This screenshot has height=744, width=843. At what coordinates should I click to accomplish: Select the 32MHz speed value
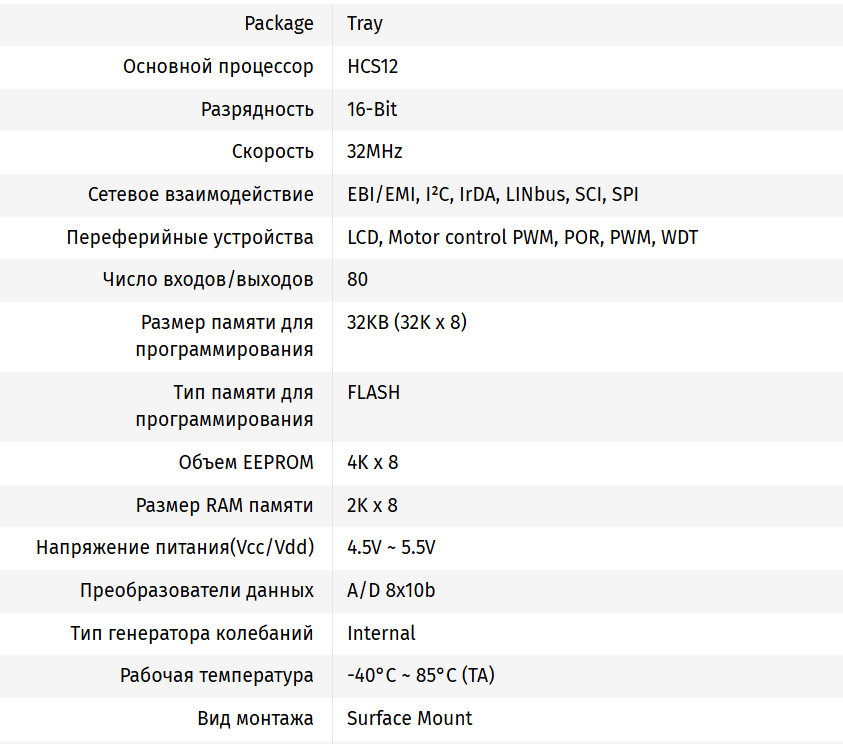[375, 152]
